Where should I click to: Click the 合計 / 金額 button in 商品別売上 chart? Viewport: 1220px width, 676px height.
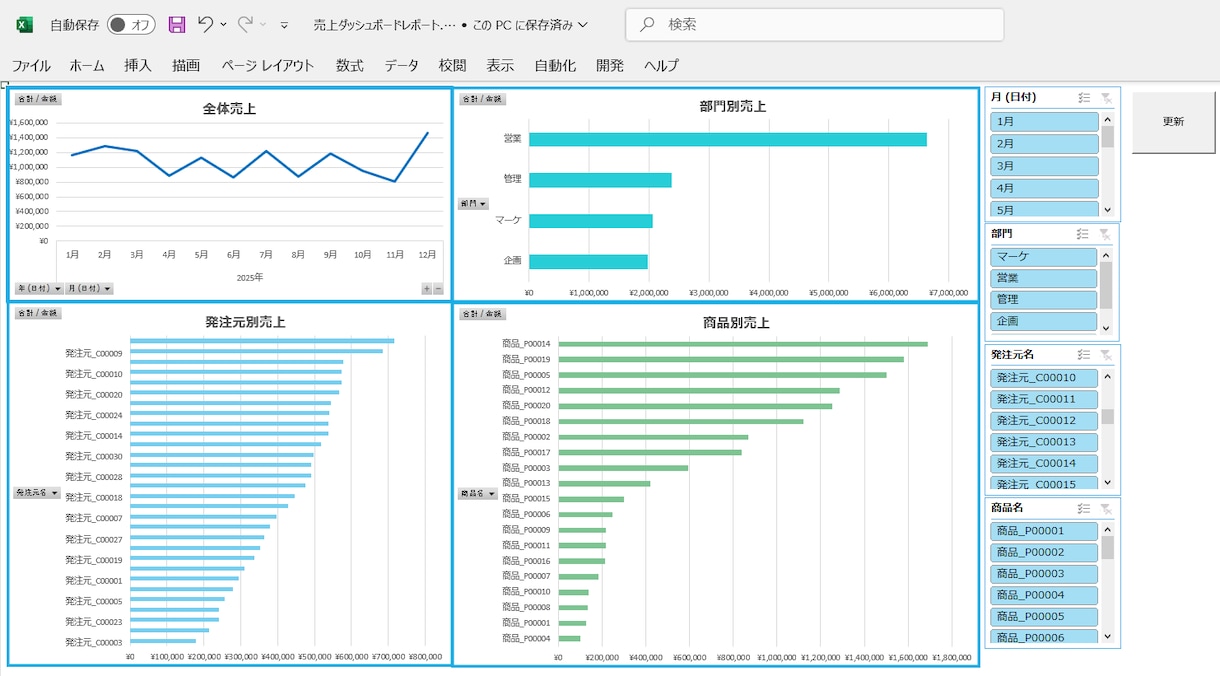tap(483, 314)
